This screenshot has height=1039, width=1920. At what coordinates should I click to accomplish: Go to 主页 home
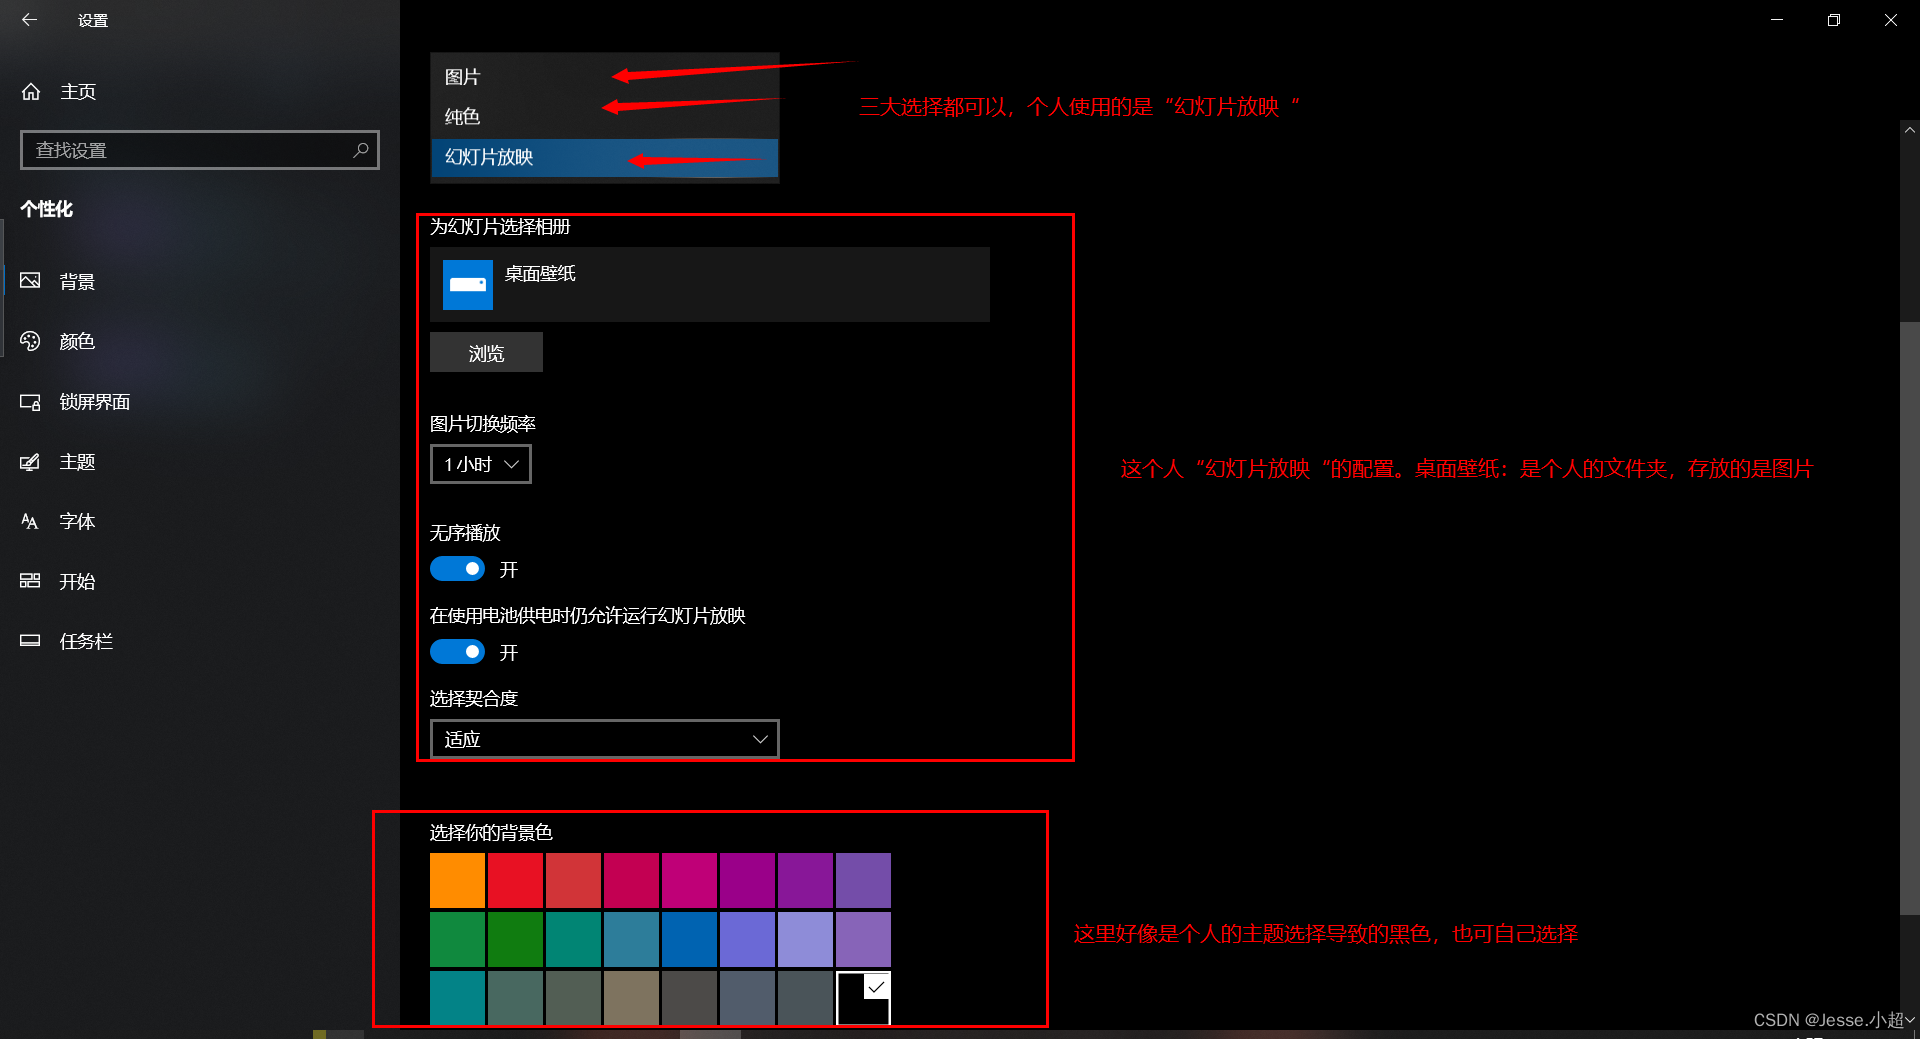pos(200,92)
